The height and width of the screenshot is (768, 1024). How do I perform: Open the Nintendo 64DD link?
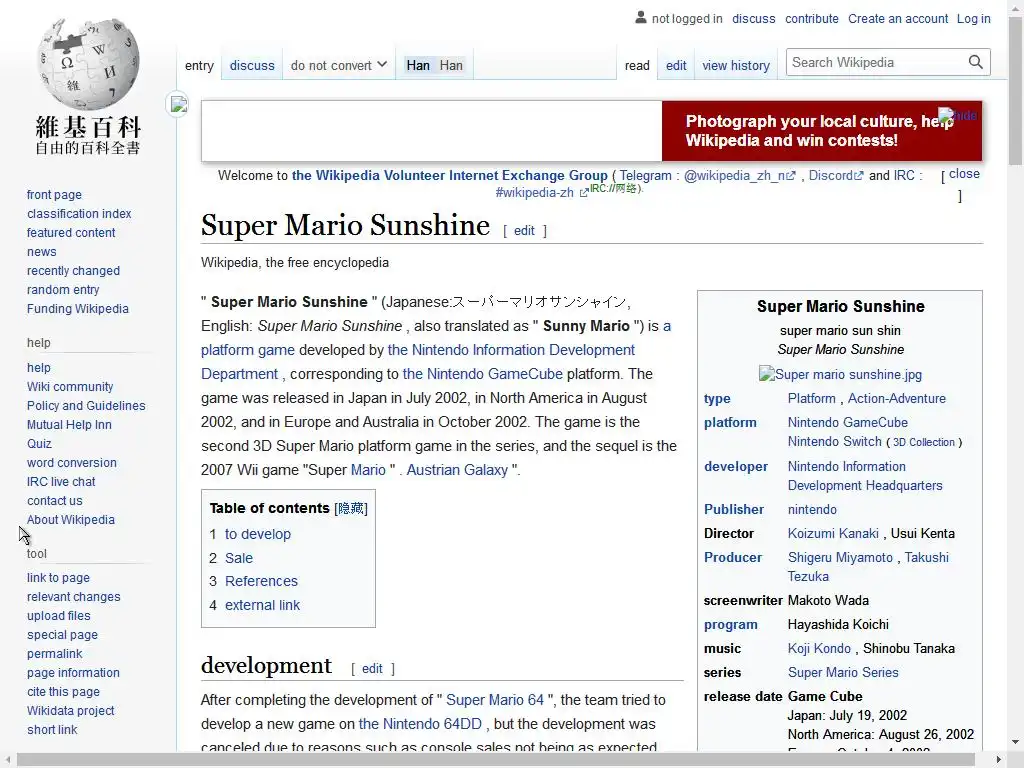click(x=420, y=724)
